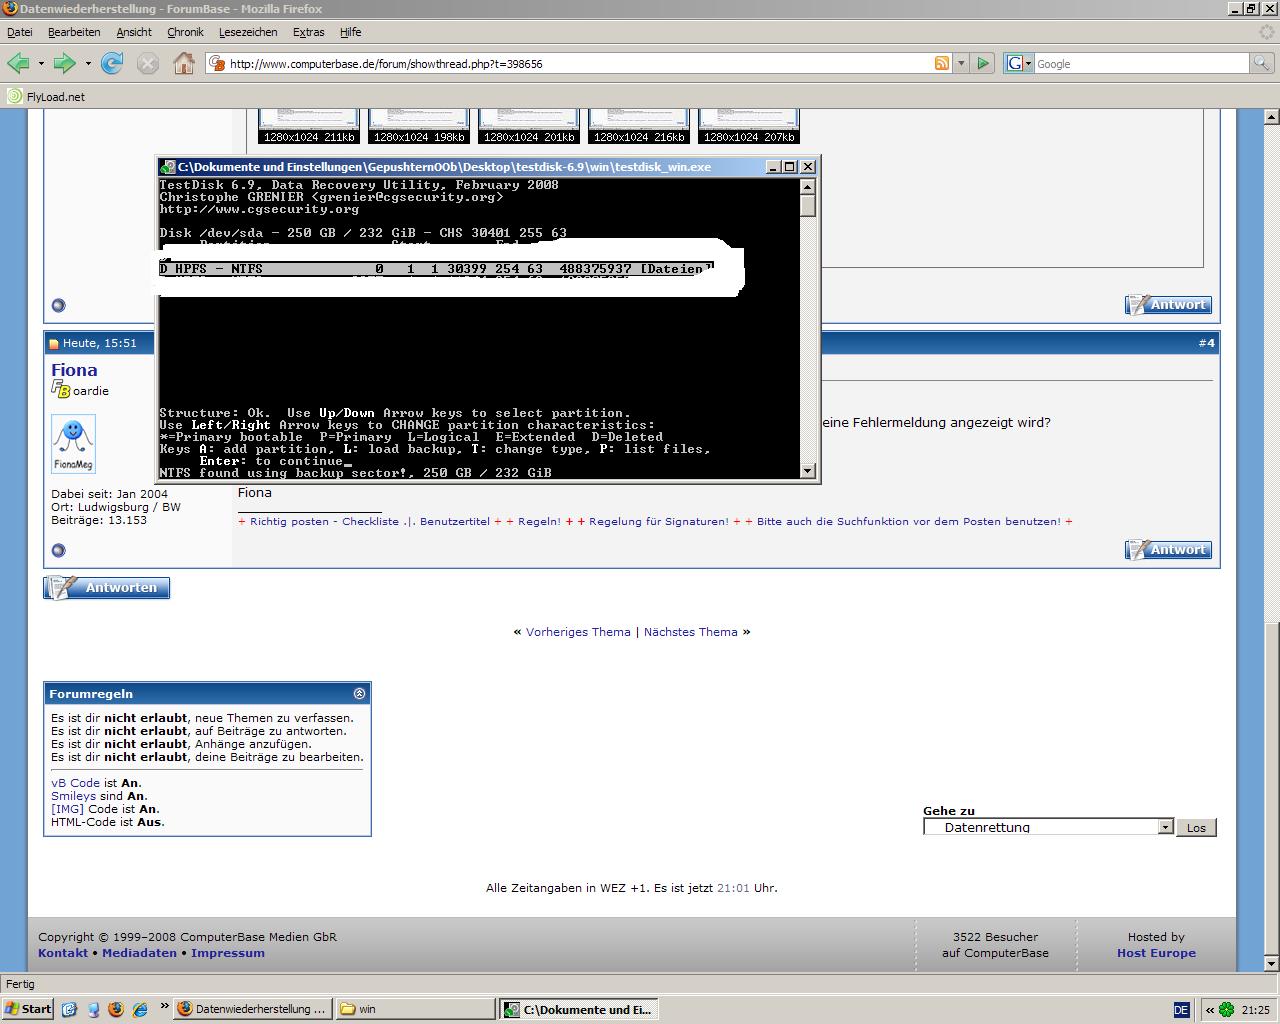
Task: Open the Home page icon
Action: tap(184, 63)
